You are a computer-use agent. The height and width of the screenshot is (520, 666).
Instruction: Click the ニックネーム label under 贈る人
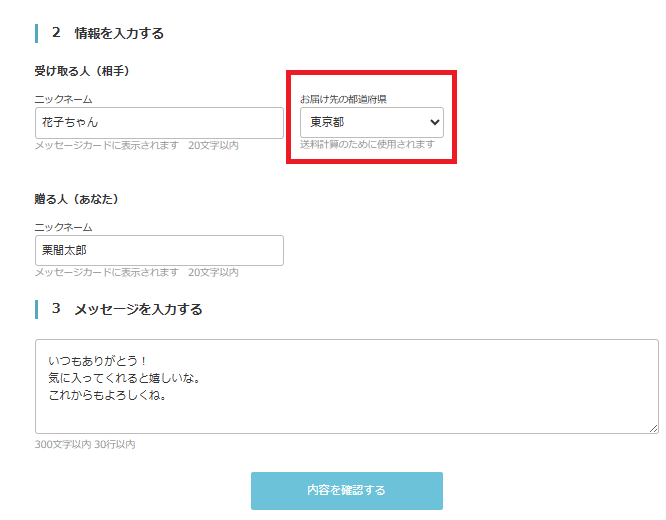[63, 227]
